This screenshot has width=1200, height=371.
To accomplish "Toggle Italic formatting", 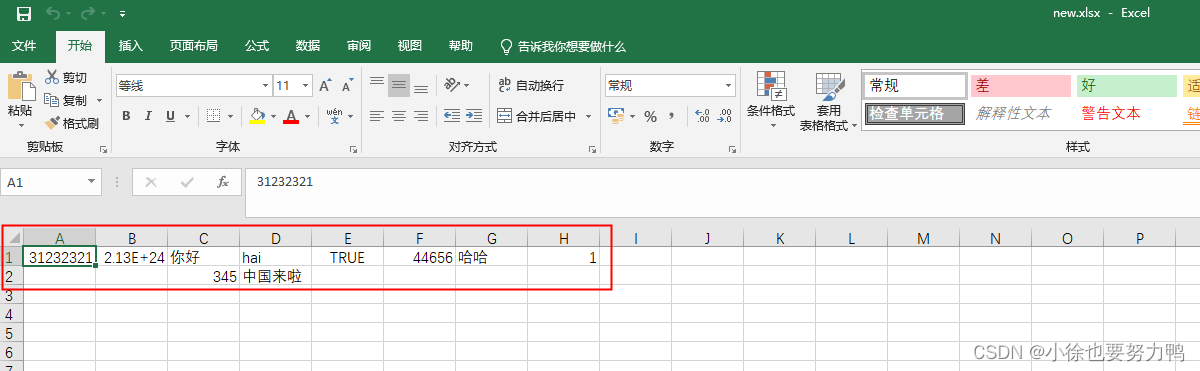I will coord(149,116).
